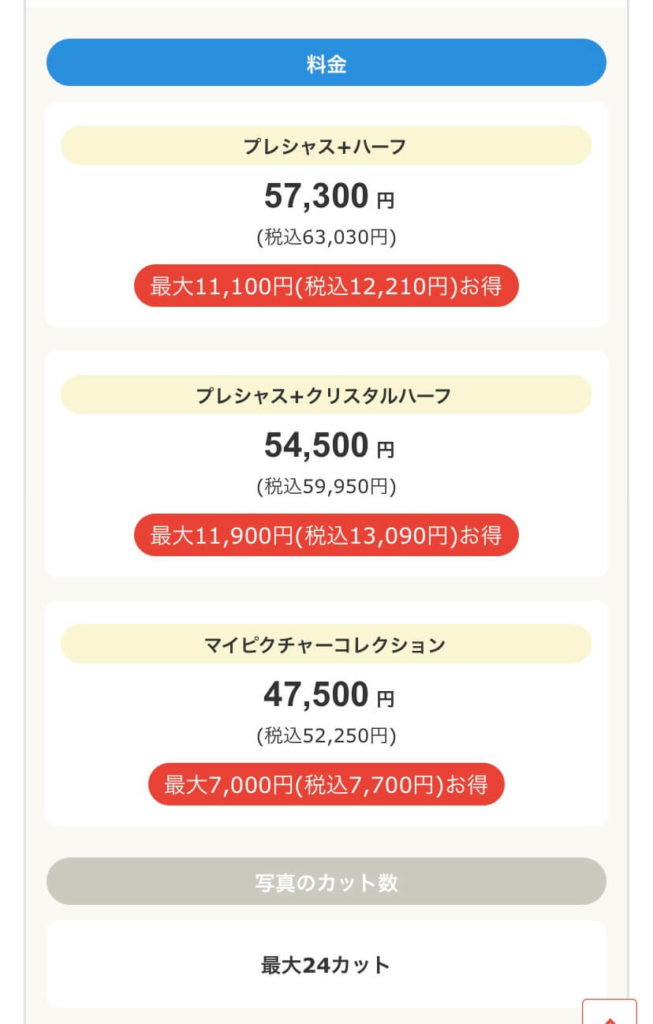Select the 57,300円 price text
Screen dimensions: 653x1024
(x=328, y=196)
